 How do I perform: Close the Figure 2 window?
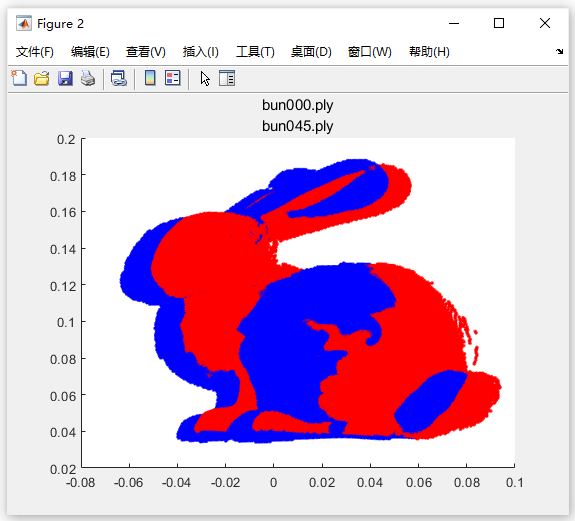(x=545, y=23)
